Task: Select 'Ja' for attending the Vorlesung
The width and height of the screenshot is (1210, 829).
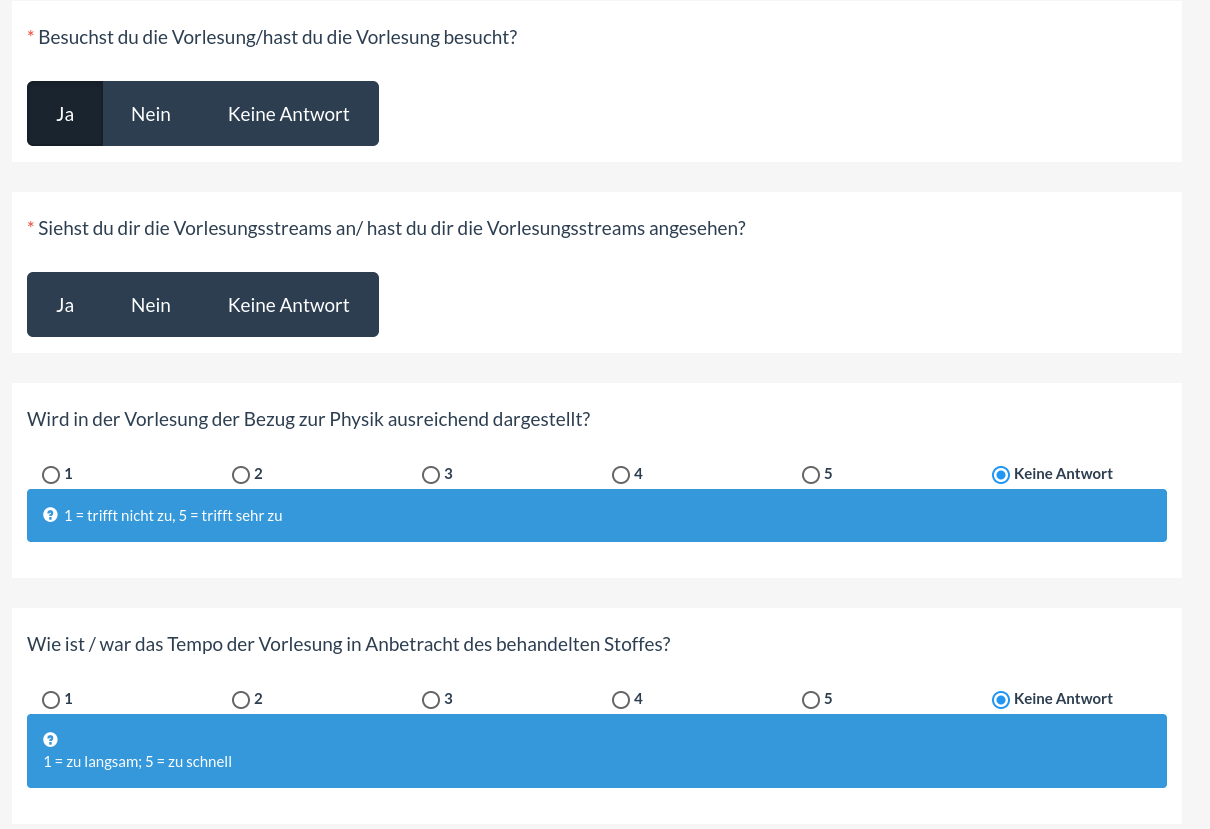Action: pos(65,114)
